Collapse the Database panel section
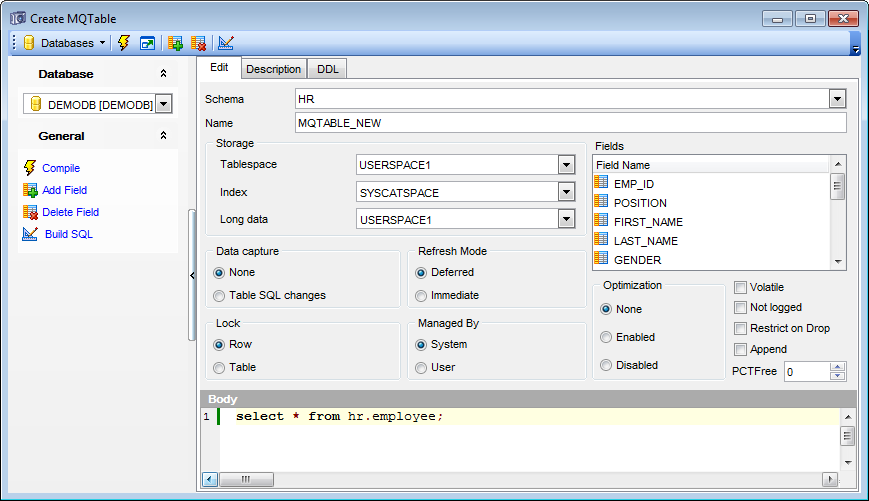Viewport: 869px width, 501px height. 163,73
